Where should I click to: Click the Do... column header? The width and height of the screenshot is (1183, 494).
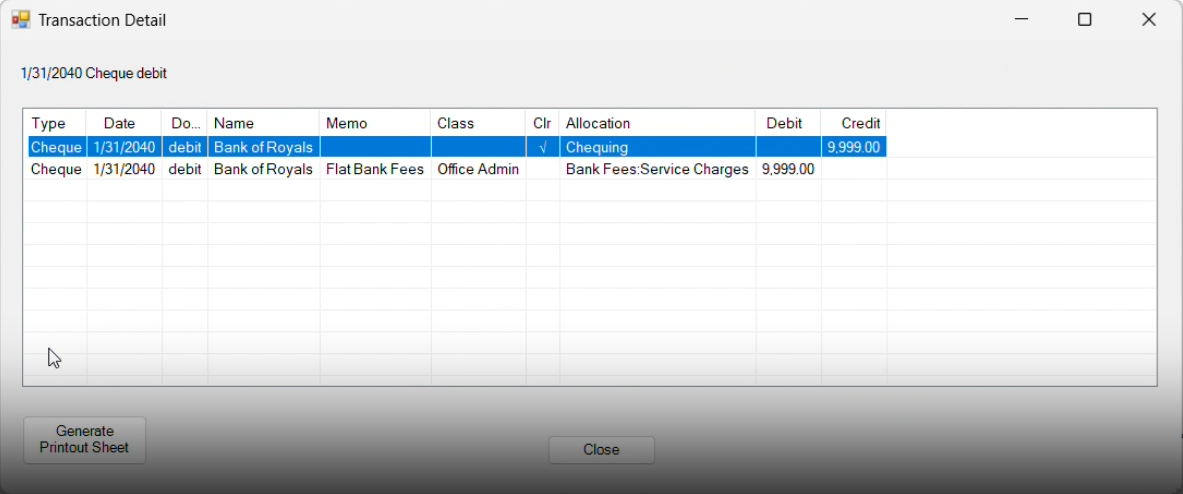click(186, 124)
